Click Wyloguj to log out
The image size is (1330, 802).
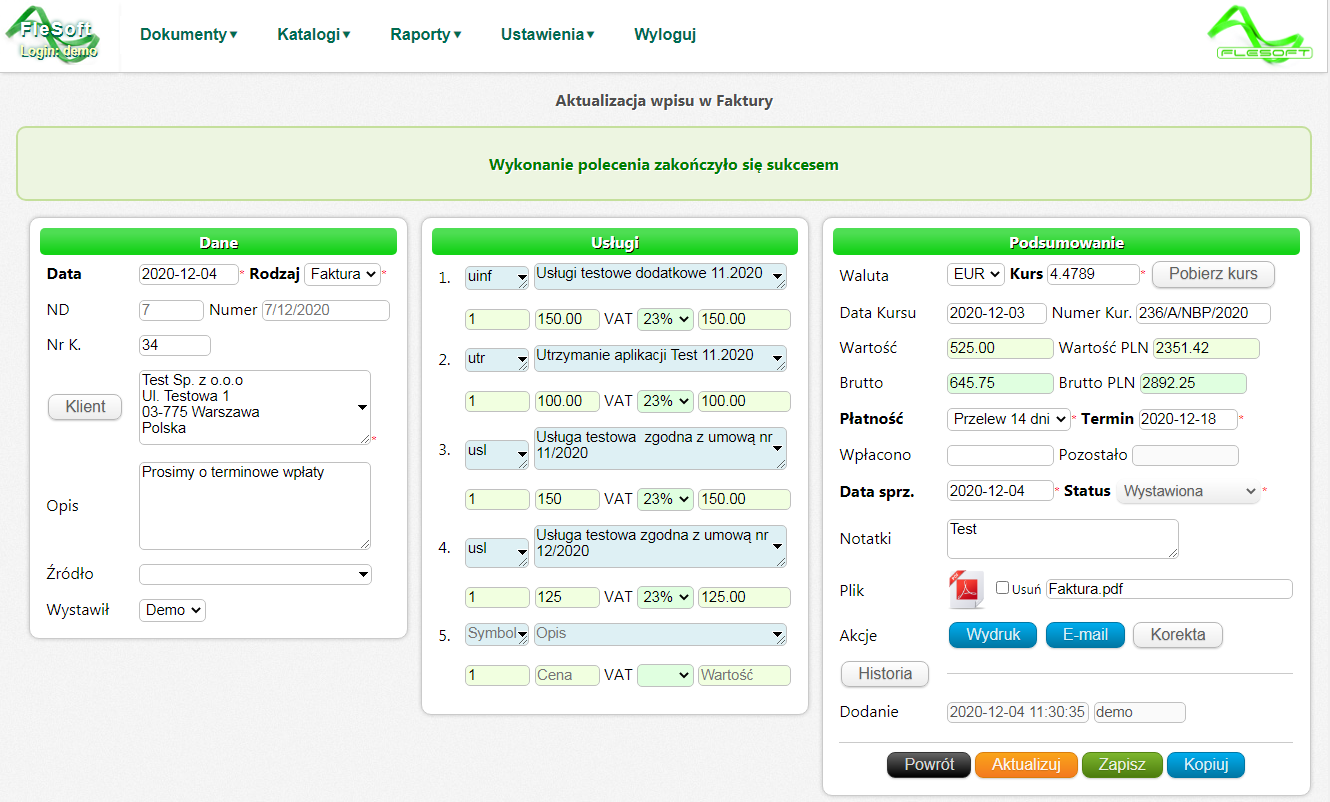click(x=665, y=34)
